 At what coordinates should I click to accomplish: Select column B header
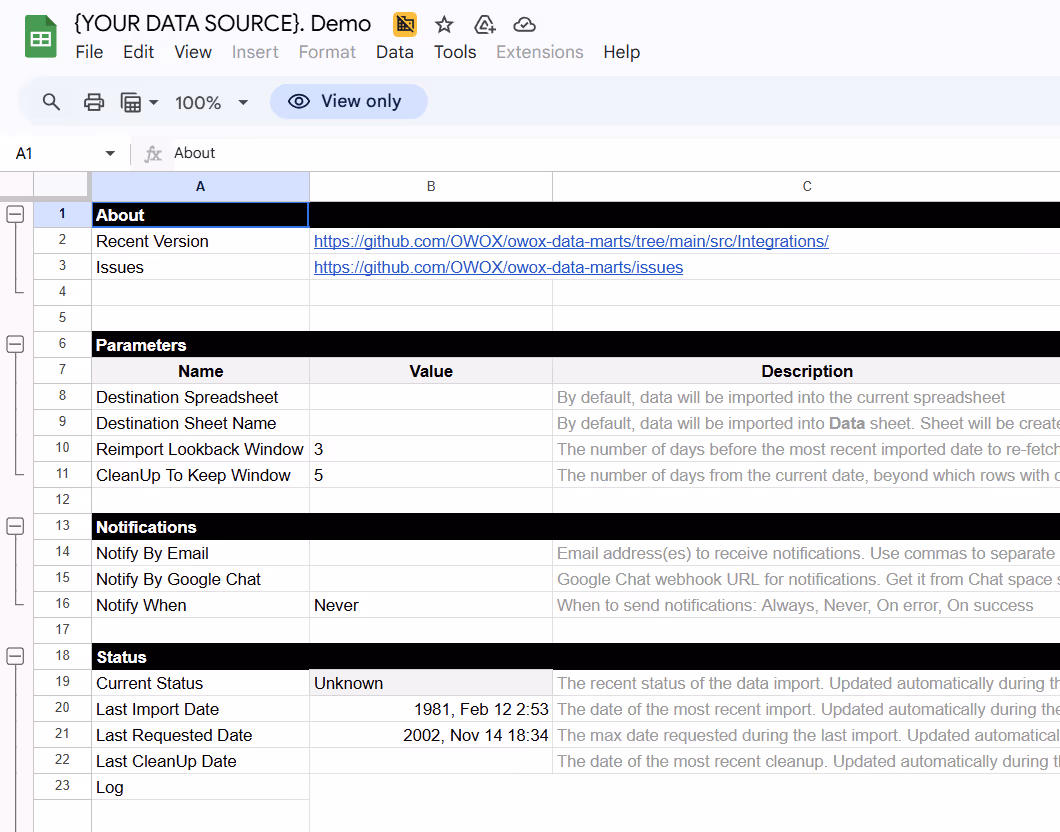pos(431,187)
